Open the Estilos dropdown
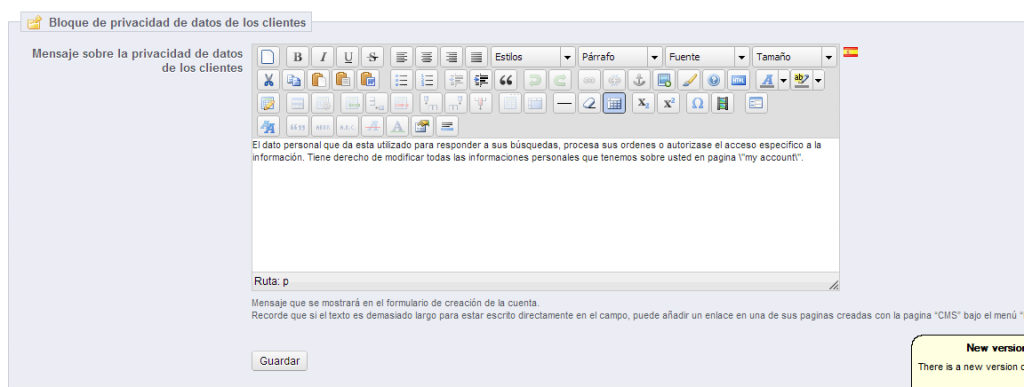This screenshot has width=1024, height=387. 533,57
